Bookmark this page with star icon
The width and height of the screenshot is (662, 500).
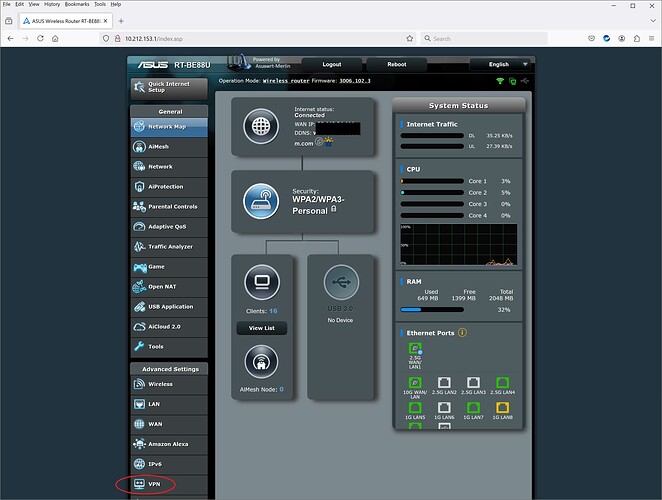(410, 38)
